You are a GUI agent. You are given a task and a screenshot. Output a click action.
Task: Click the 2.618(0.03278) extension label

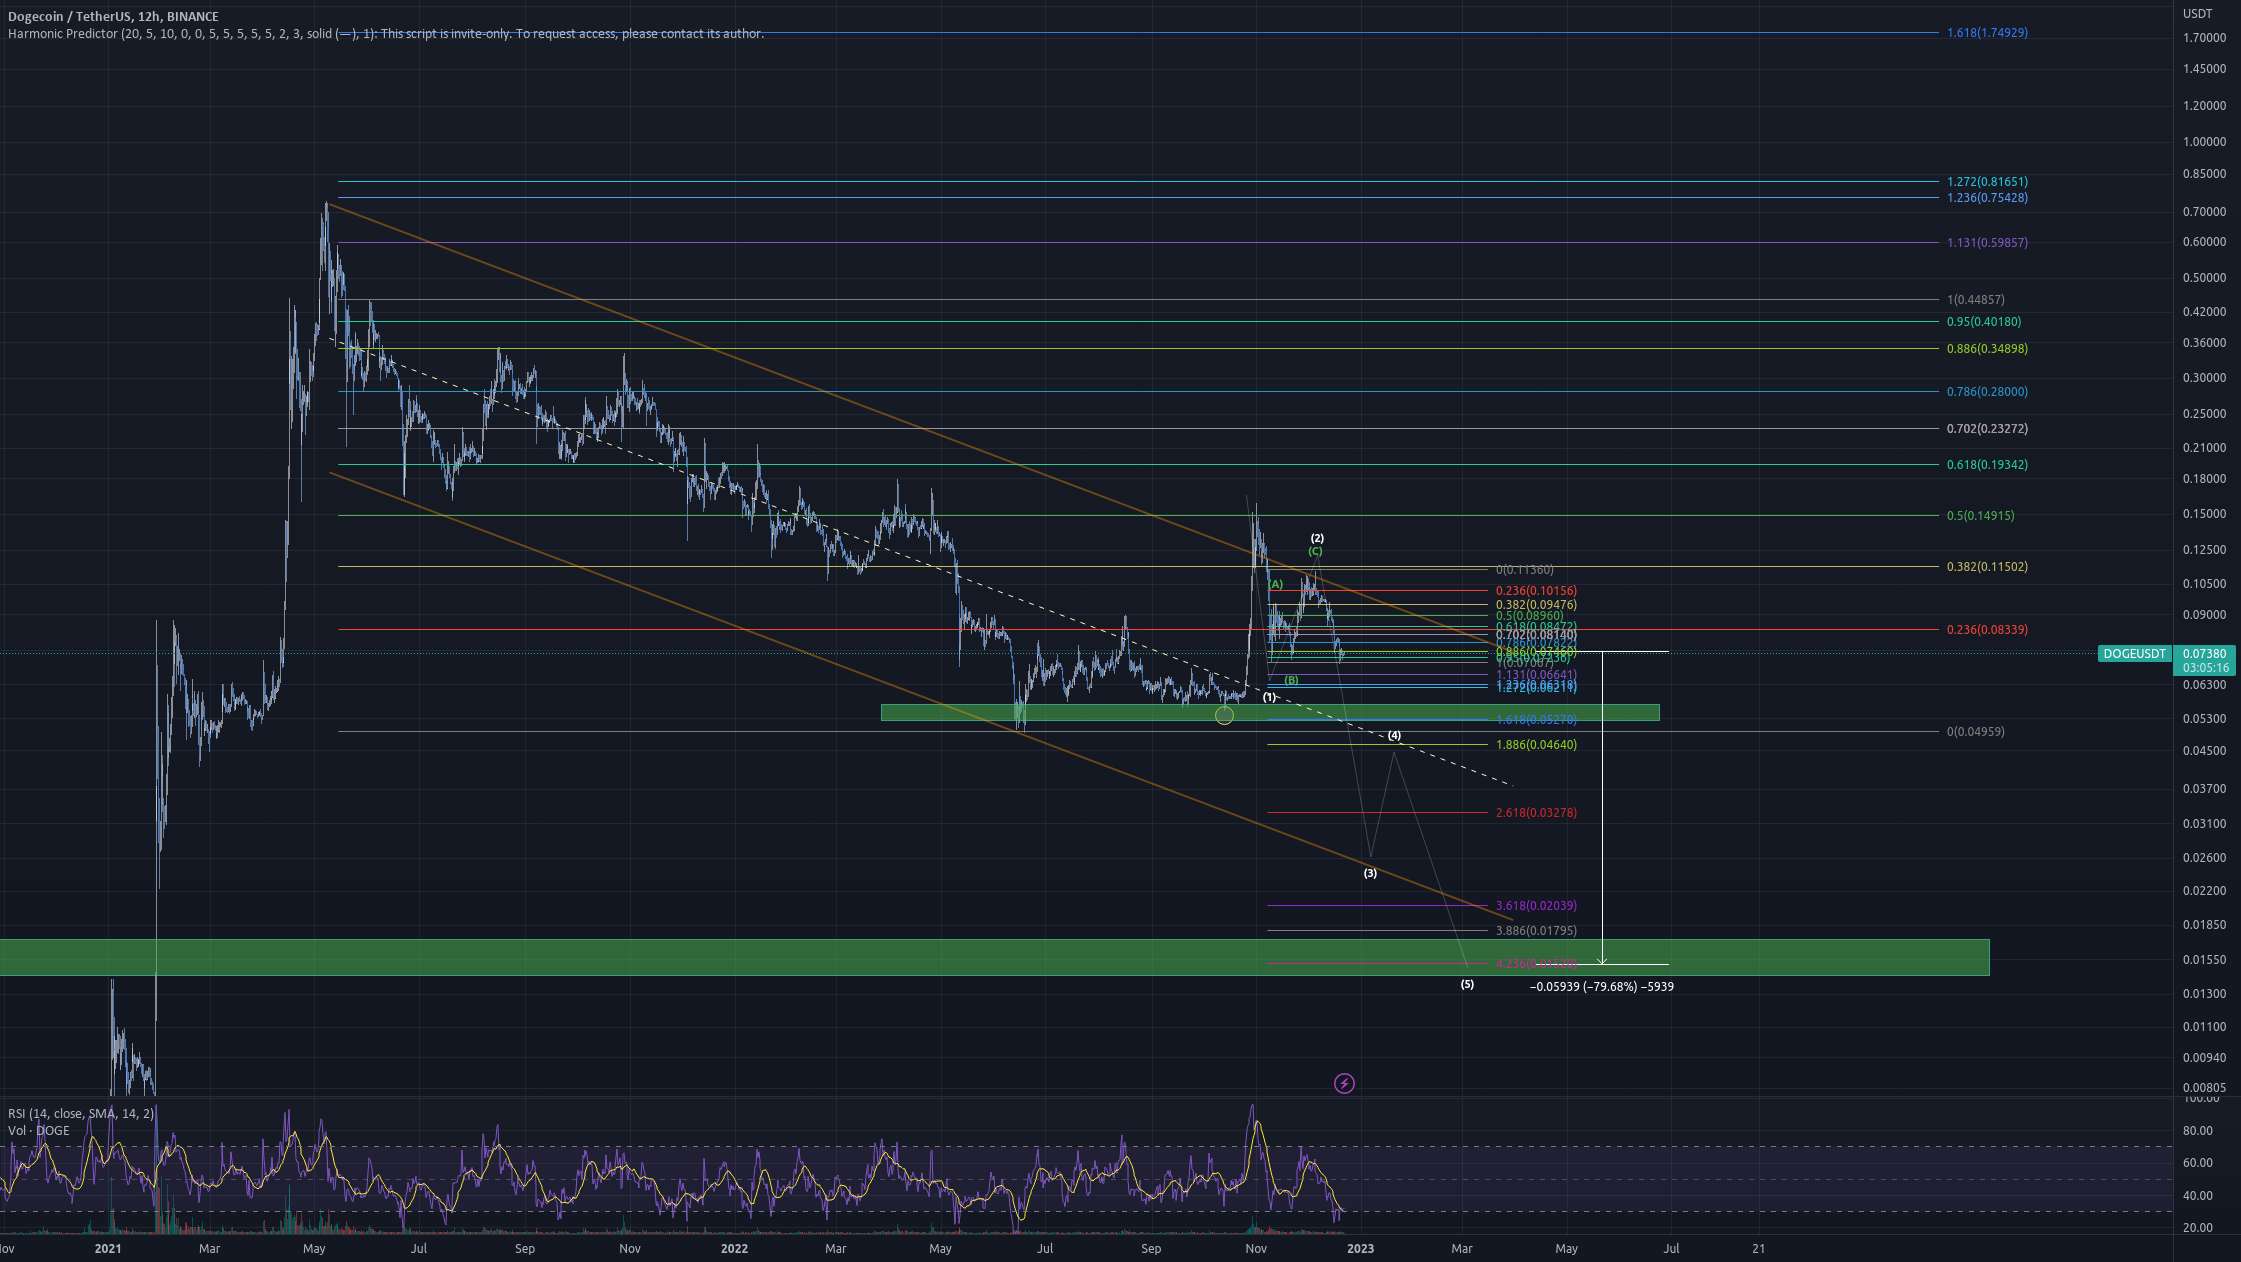[x=1536, y=813]
